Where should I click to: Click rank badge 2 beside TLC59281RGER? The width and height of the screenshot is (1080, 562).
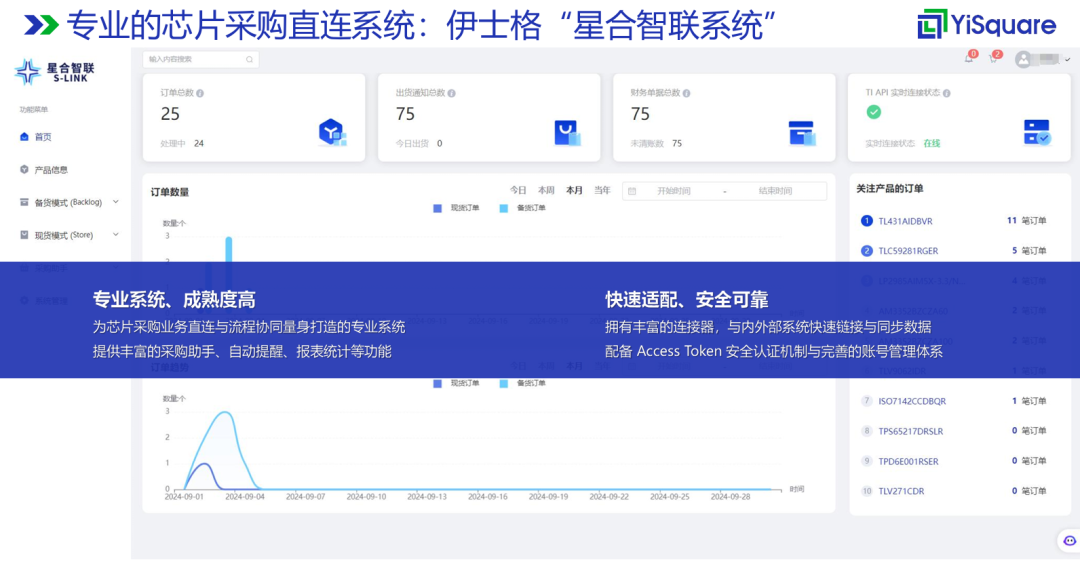point(866,251)
